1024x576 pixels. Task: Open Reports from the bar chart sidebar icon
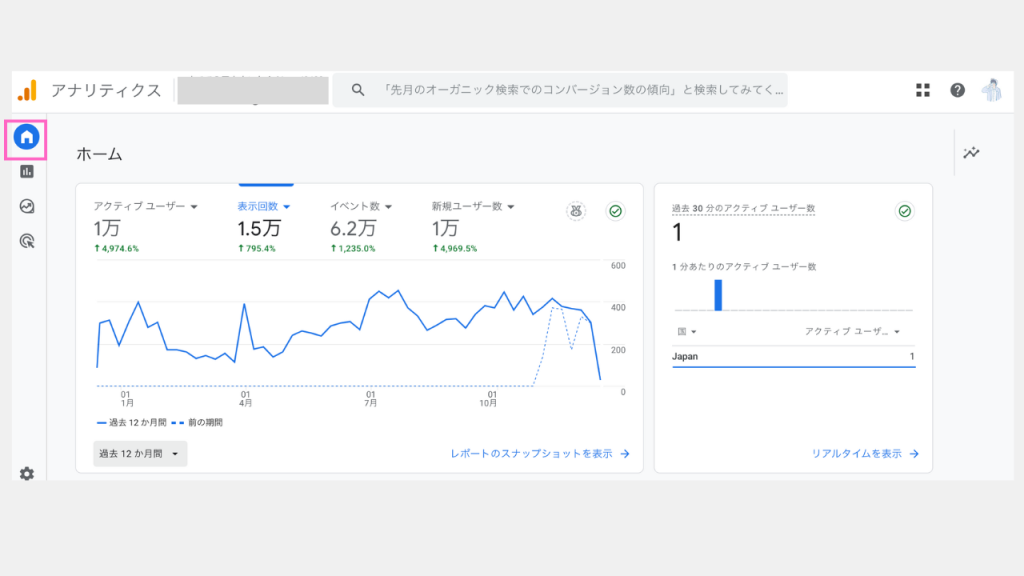[27, 172]
